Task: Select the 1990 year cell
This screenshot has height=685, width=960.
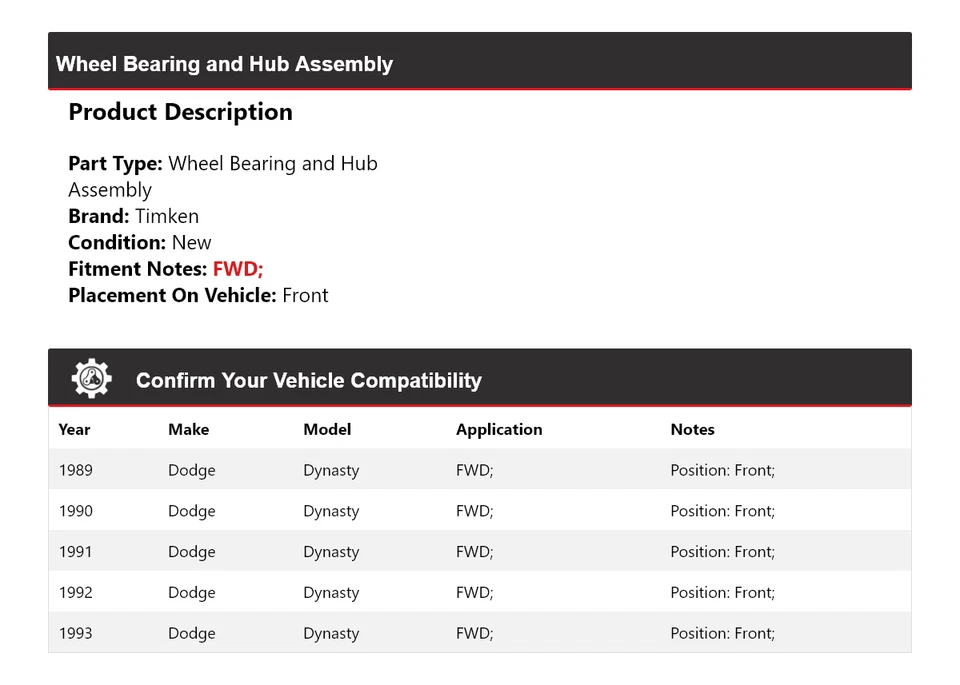Action: [75, 511]
